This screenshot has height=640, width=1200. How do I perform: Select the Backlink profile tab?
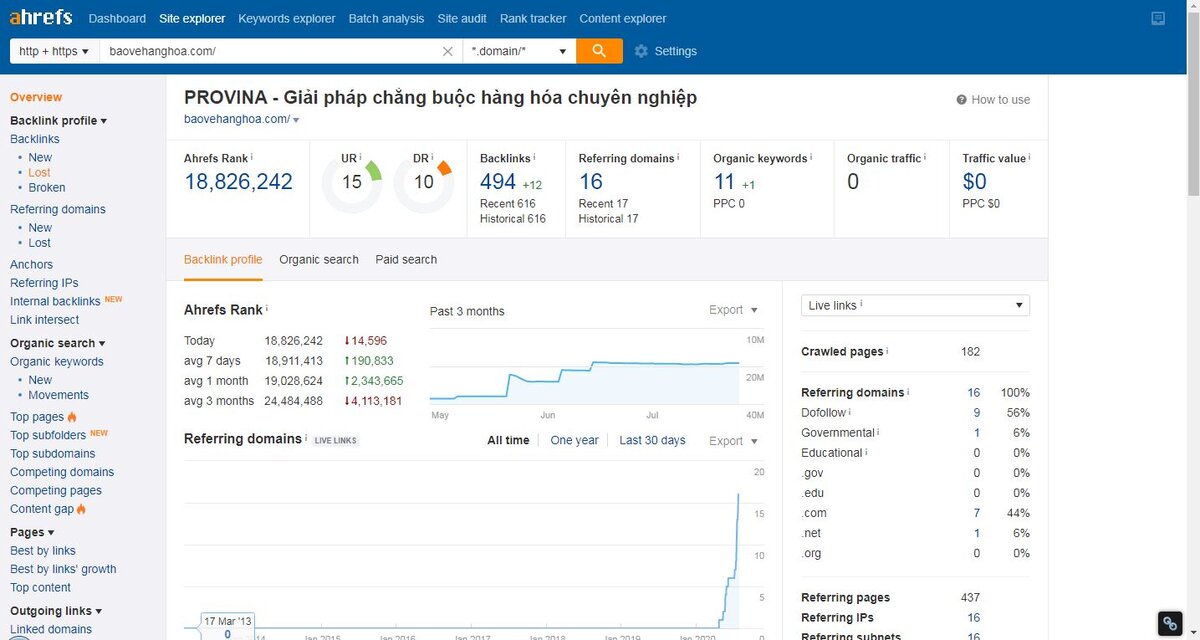point(223,259)
